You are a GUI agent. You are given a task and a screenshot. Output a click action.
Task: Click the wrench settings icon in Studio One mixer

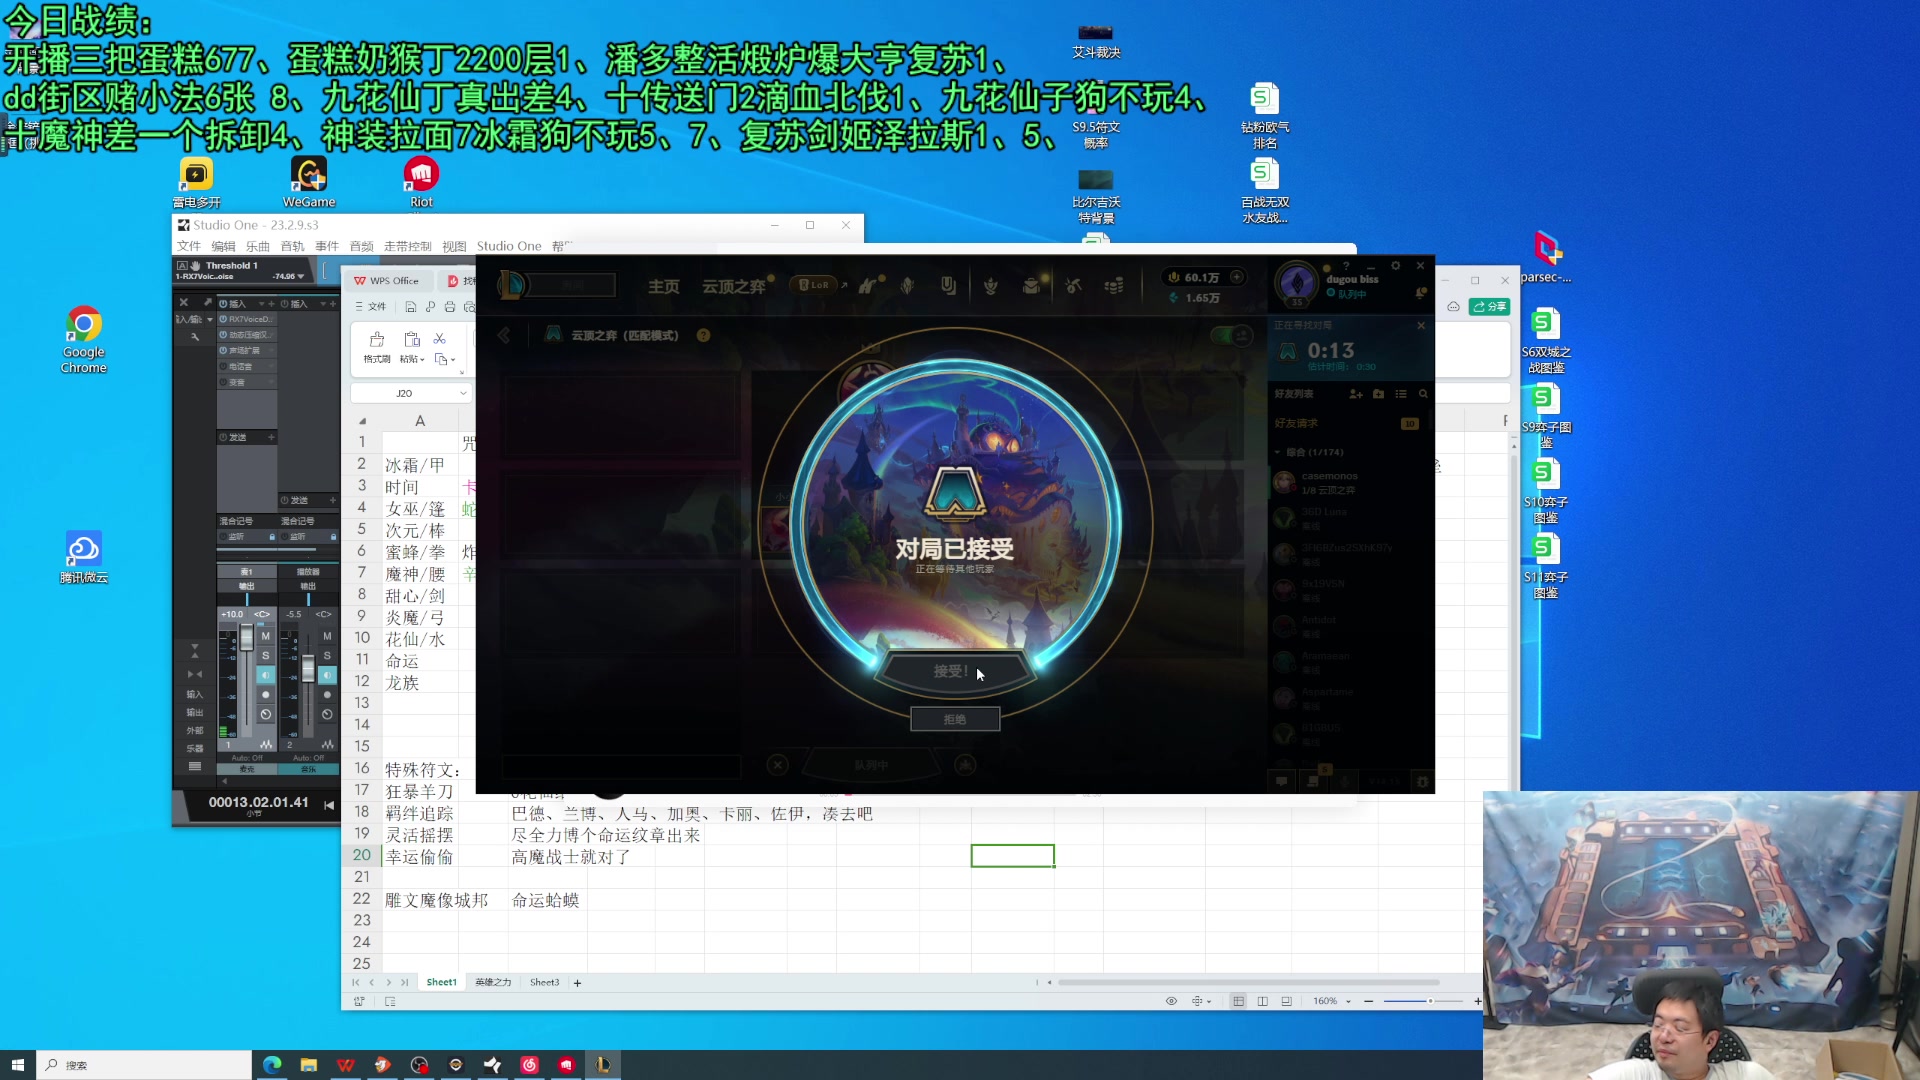194,338
